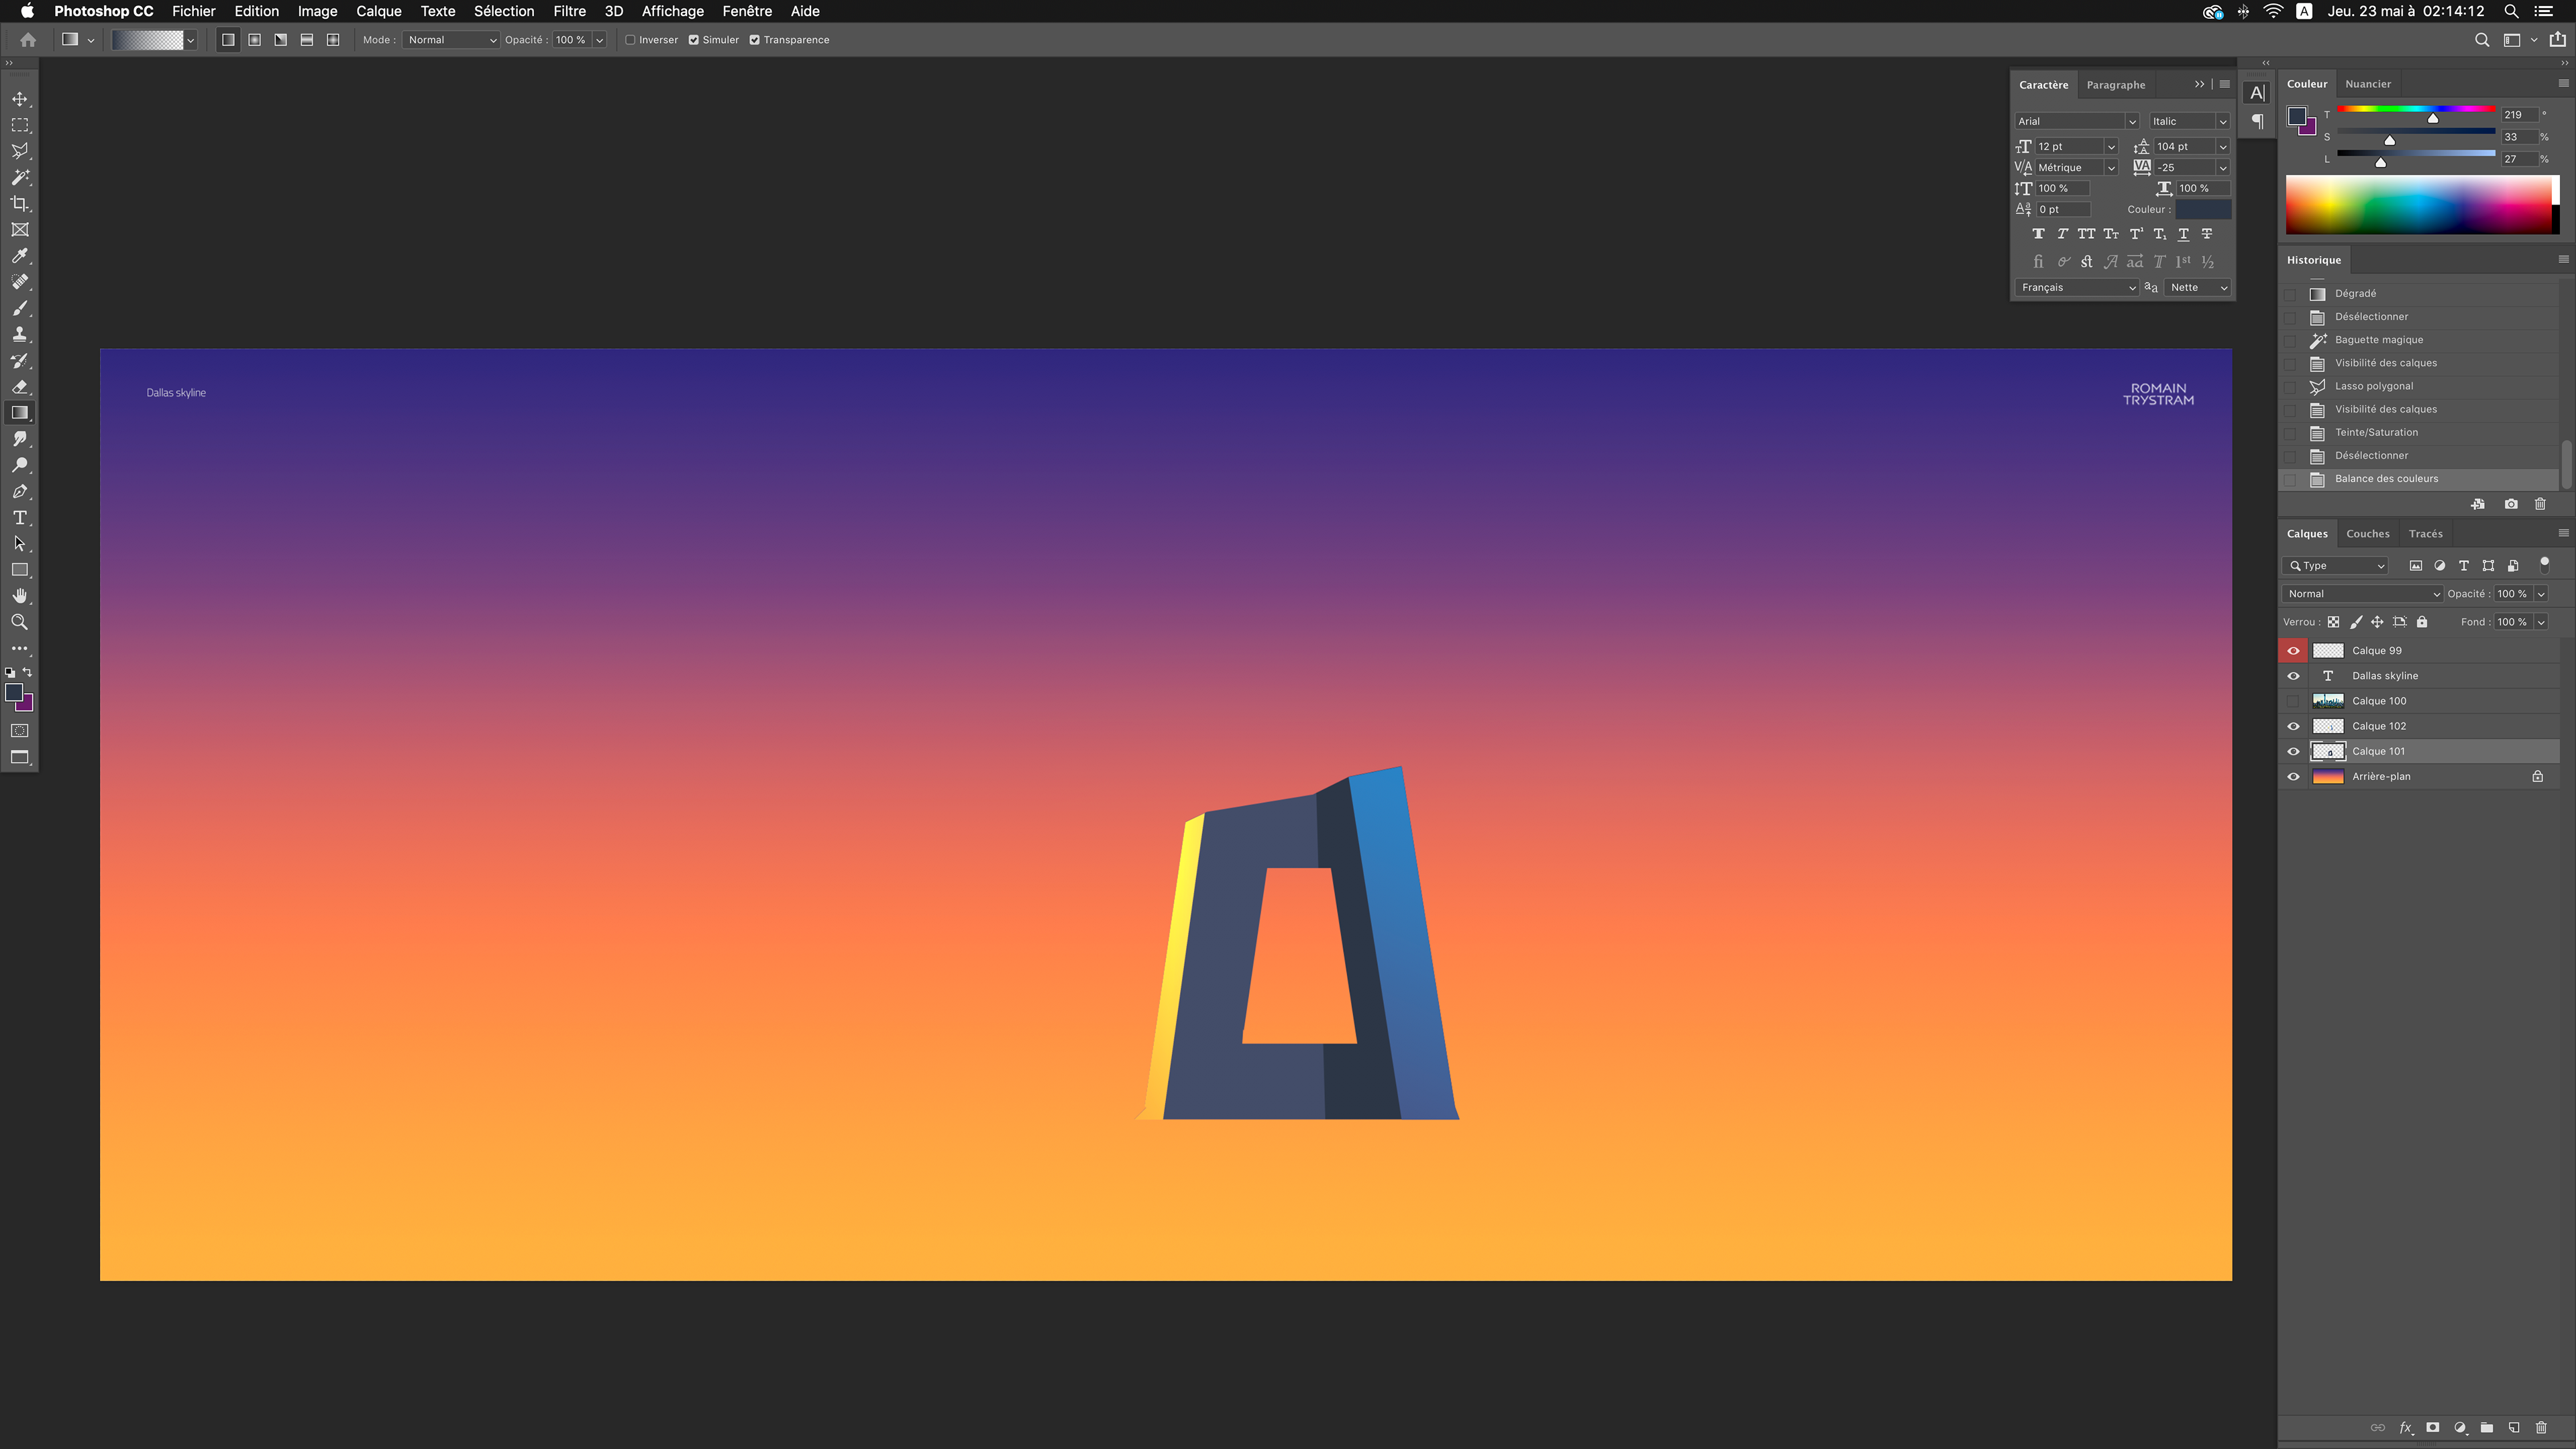Hide the Dallas skyline text layer
Image resolution: width=2576 pixels, height=1449 pixels.
pyautogui.click(x=2293, y=676)
